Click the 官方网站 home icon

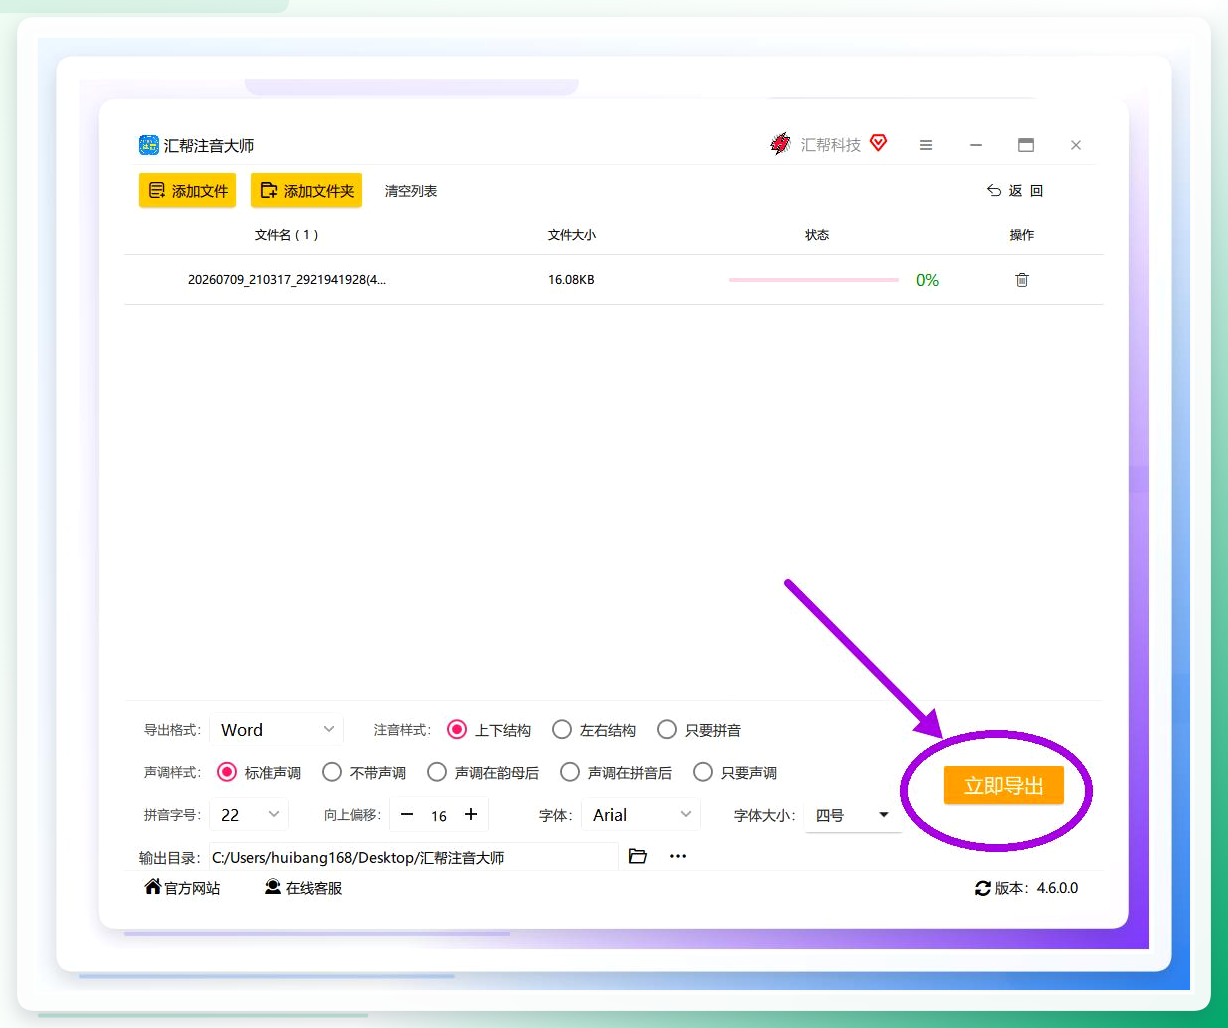tap(153, 887)
